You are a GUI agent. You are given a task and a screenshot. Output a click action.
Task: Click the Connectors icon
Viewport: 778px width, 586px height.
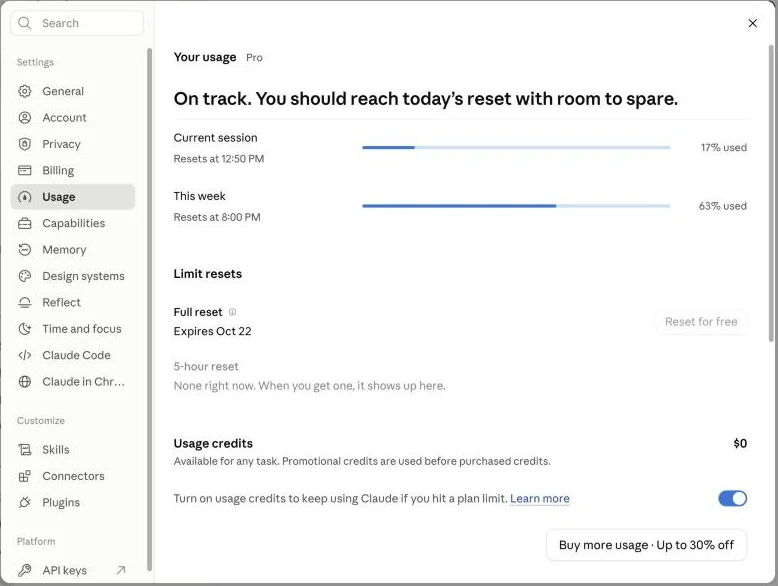pos(25,476)
